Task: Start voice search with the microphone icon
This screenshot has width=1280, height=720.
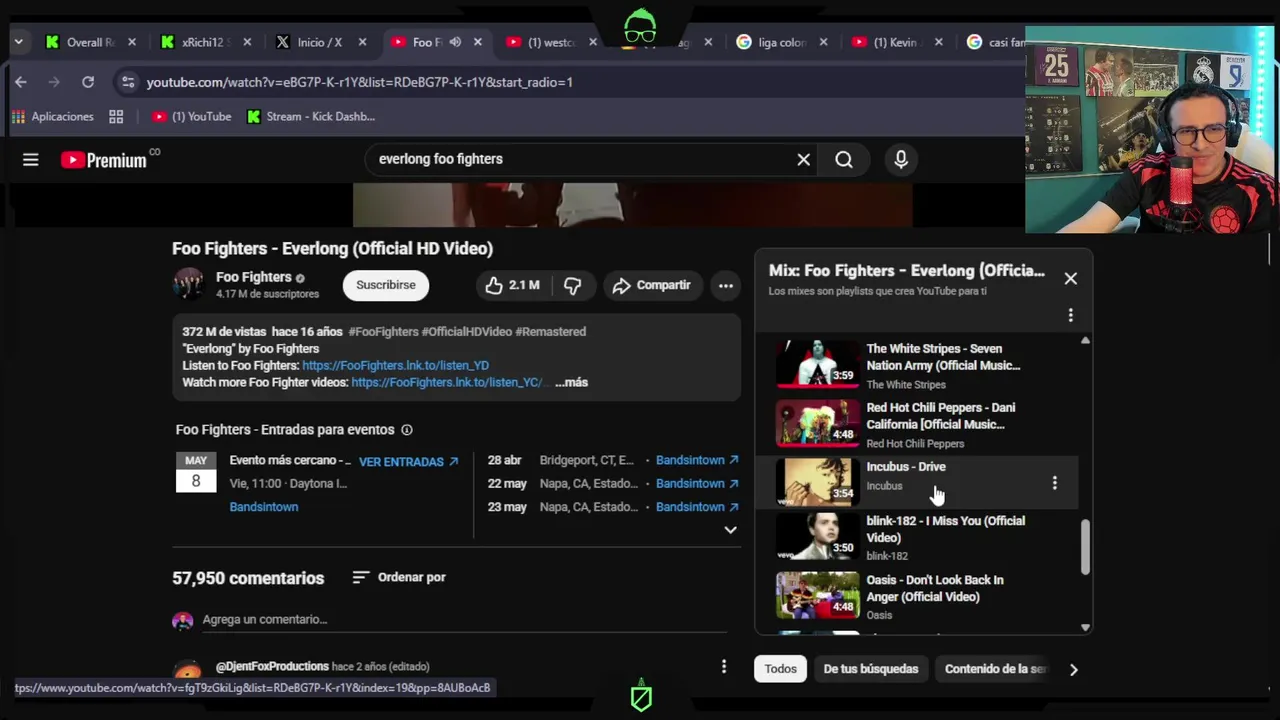Action: tap(901, 159)
